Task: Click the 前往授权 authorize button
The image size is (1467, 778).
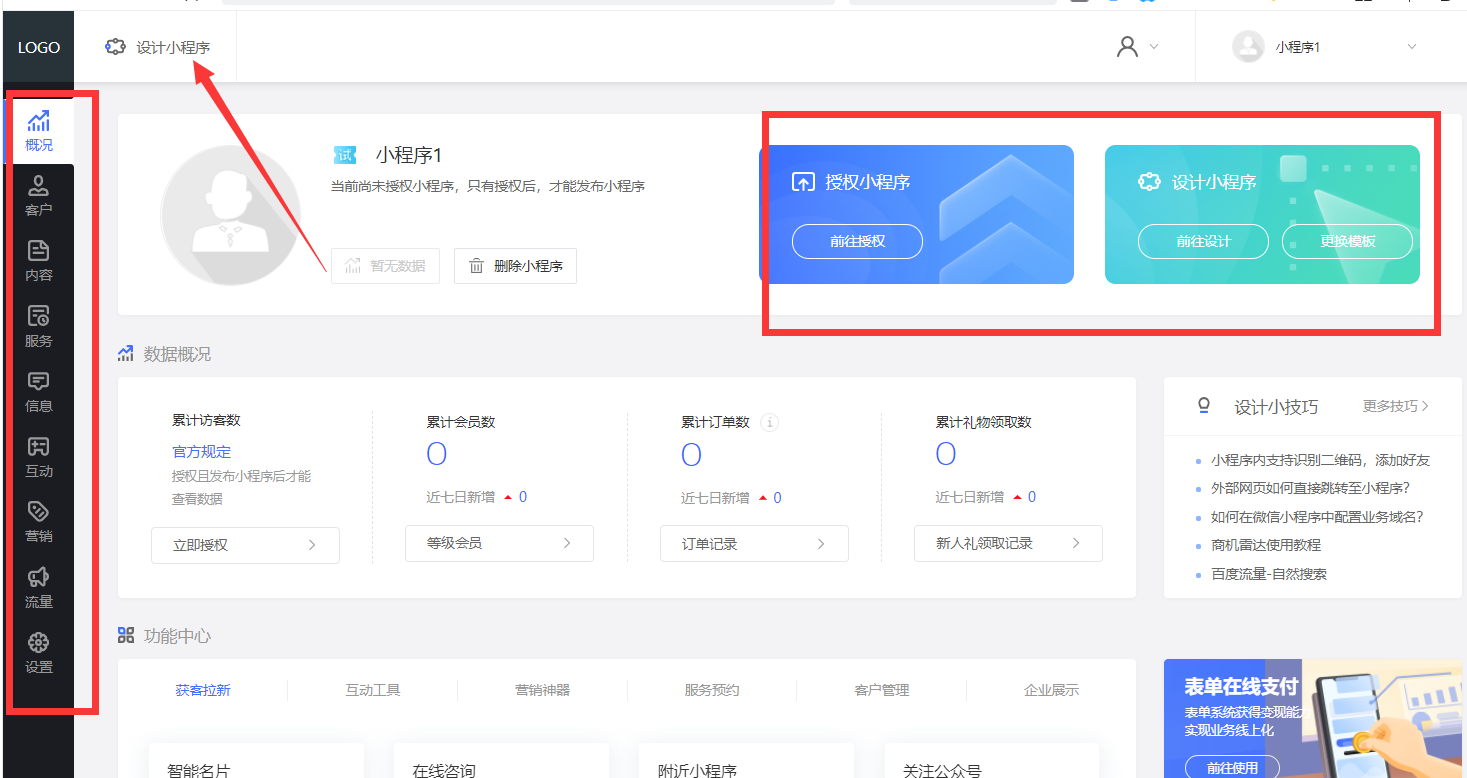Action: (x=857, y=241)
